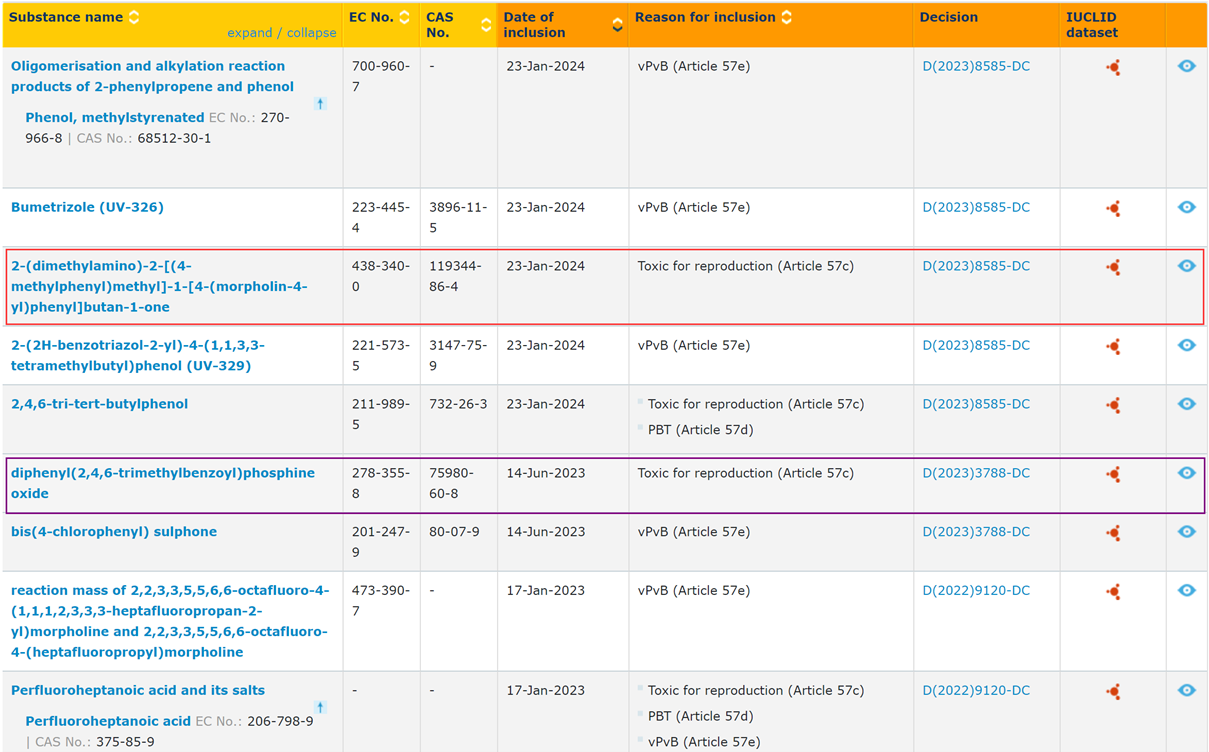Open UV-329 benzotriazolyl phenol substance link
This screenshot has height=752, width=1209.
coord(138,355)
